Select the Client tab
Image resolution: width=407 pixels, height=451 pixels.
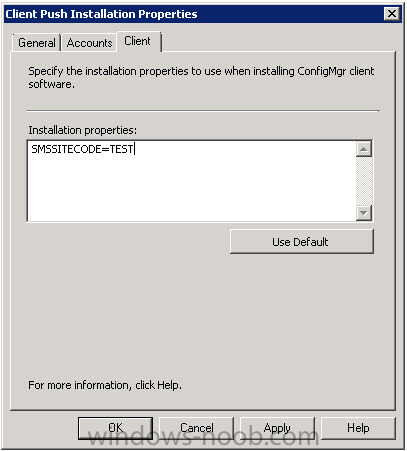[139, 41]
